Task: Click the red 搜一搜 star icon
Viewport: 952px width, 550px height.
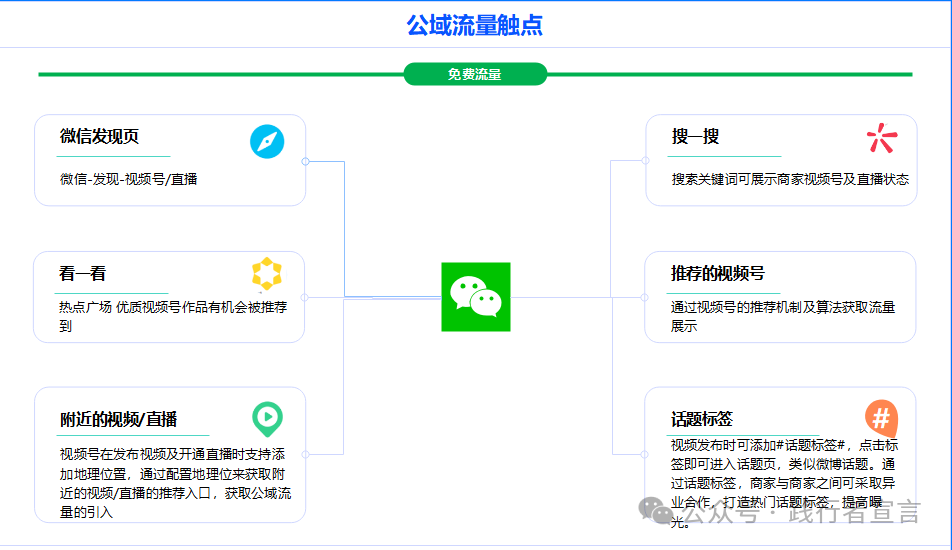Action: (882, 138)
